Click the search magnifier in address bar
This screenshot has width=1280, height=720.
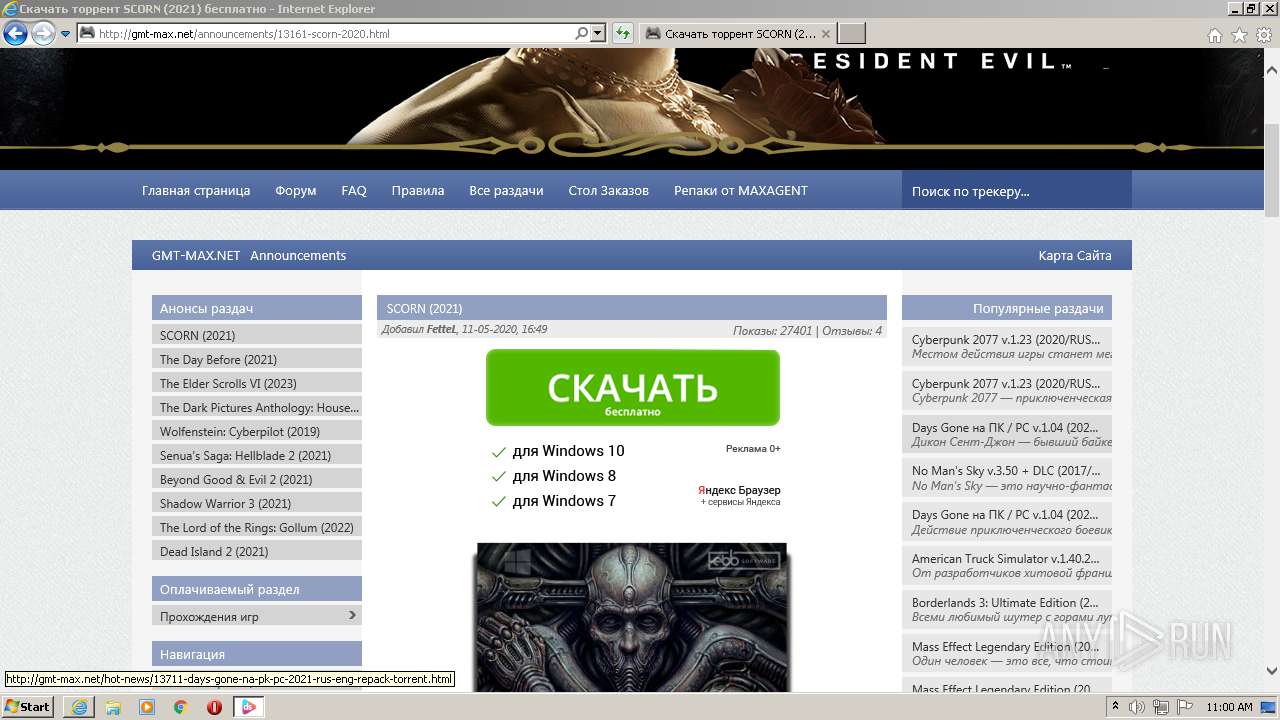(x=582, y=33)
